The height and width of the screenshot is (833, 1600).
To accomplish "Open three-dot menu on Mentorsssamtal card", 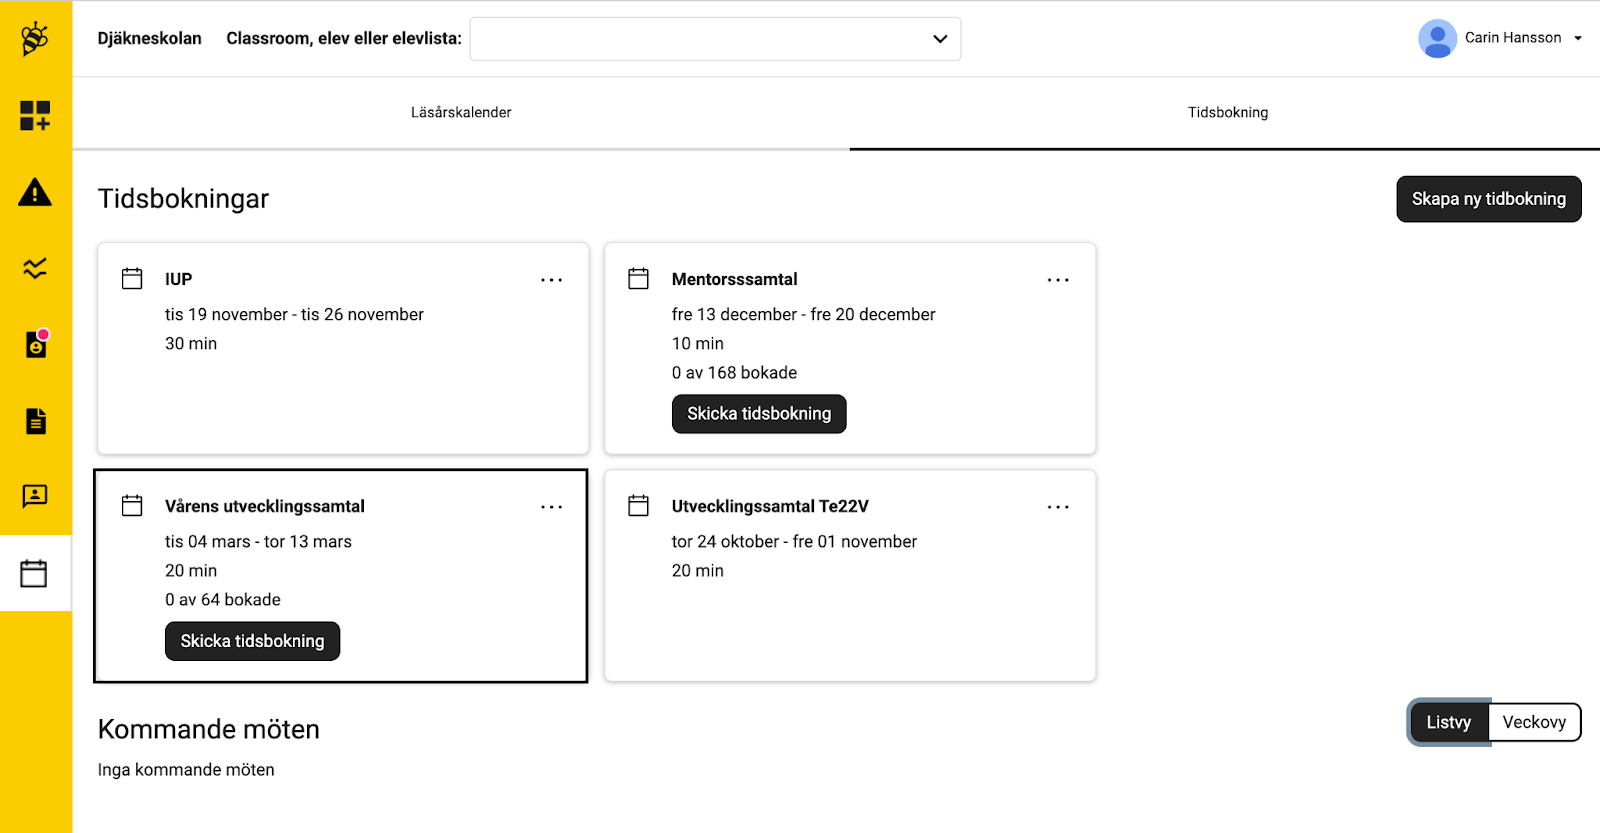I will pos(1058,280).
